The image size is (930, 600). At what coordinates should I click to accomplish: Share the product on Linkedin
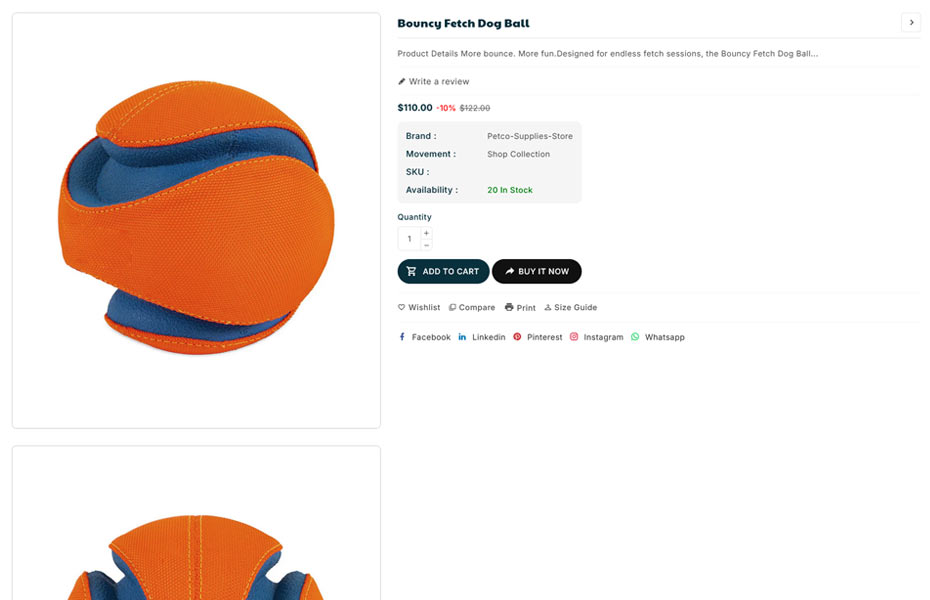pos(482,338)
